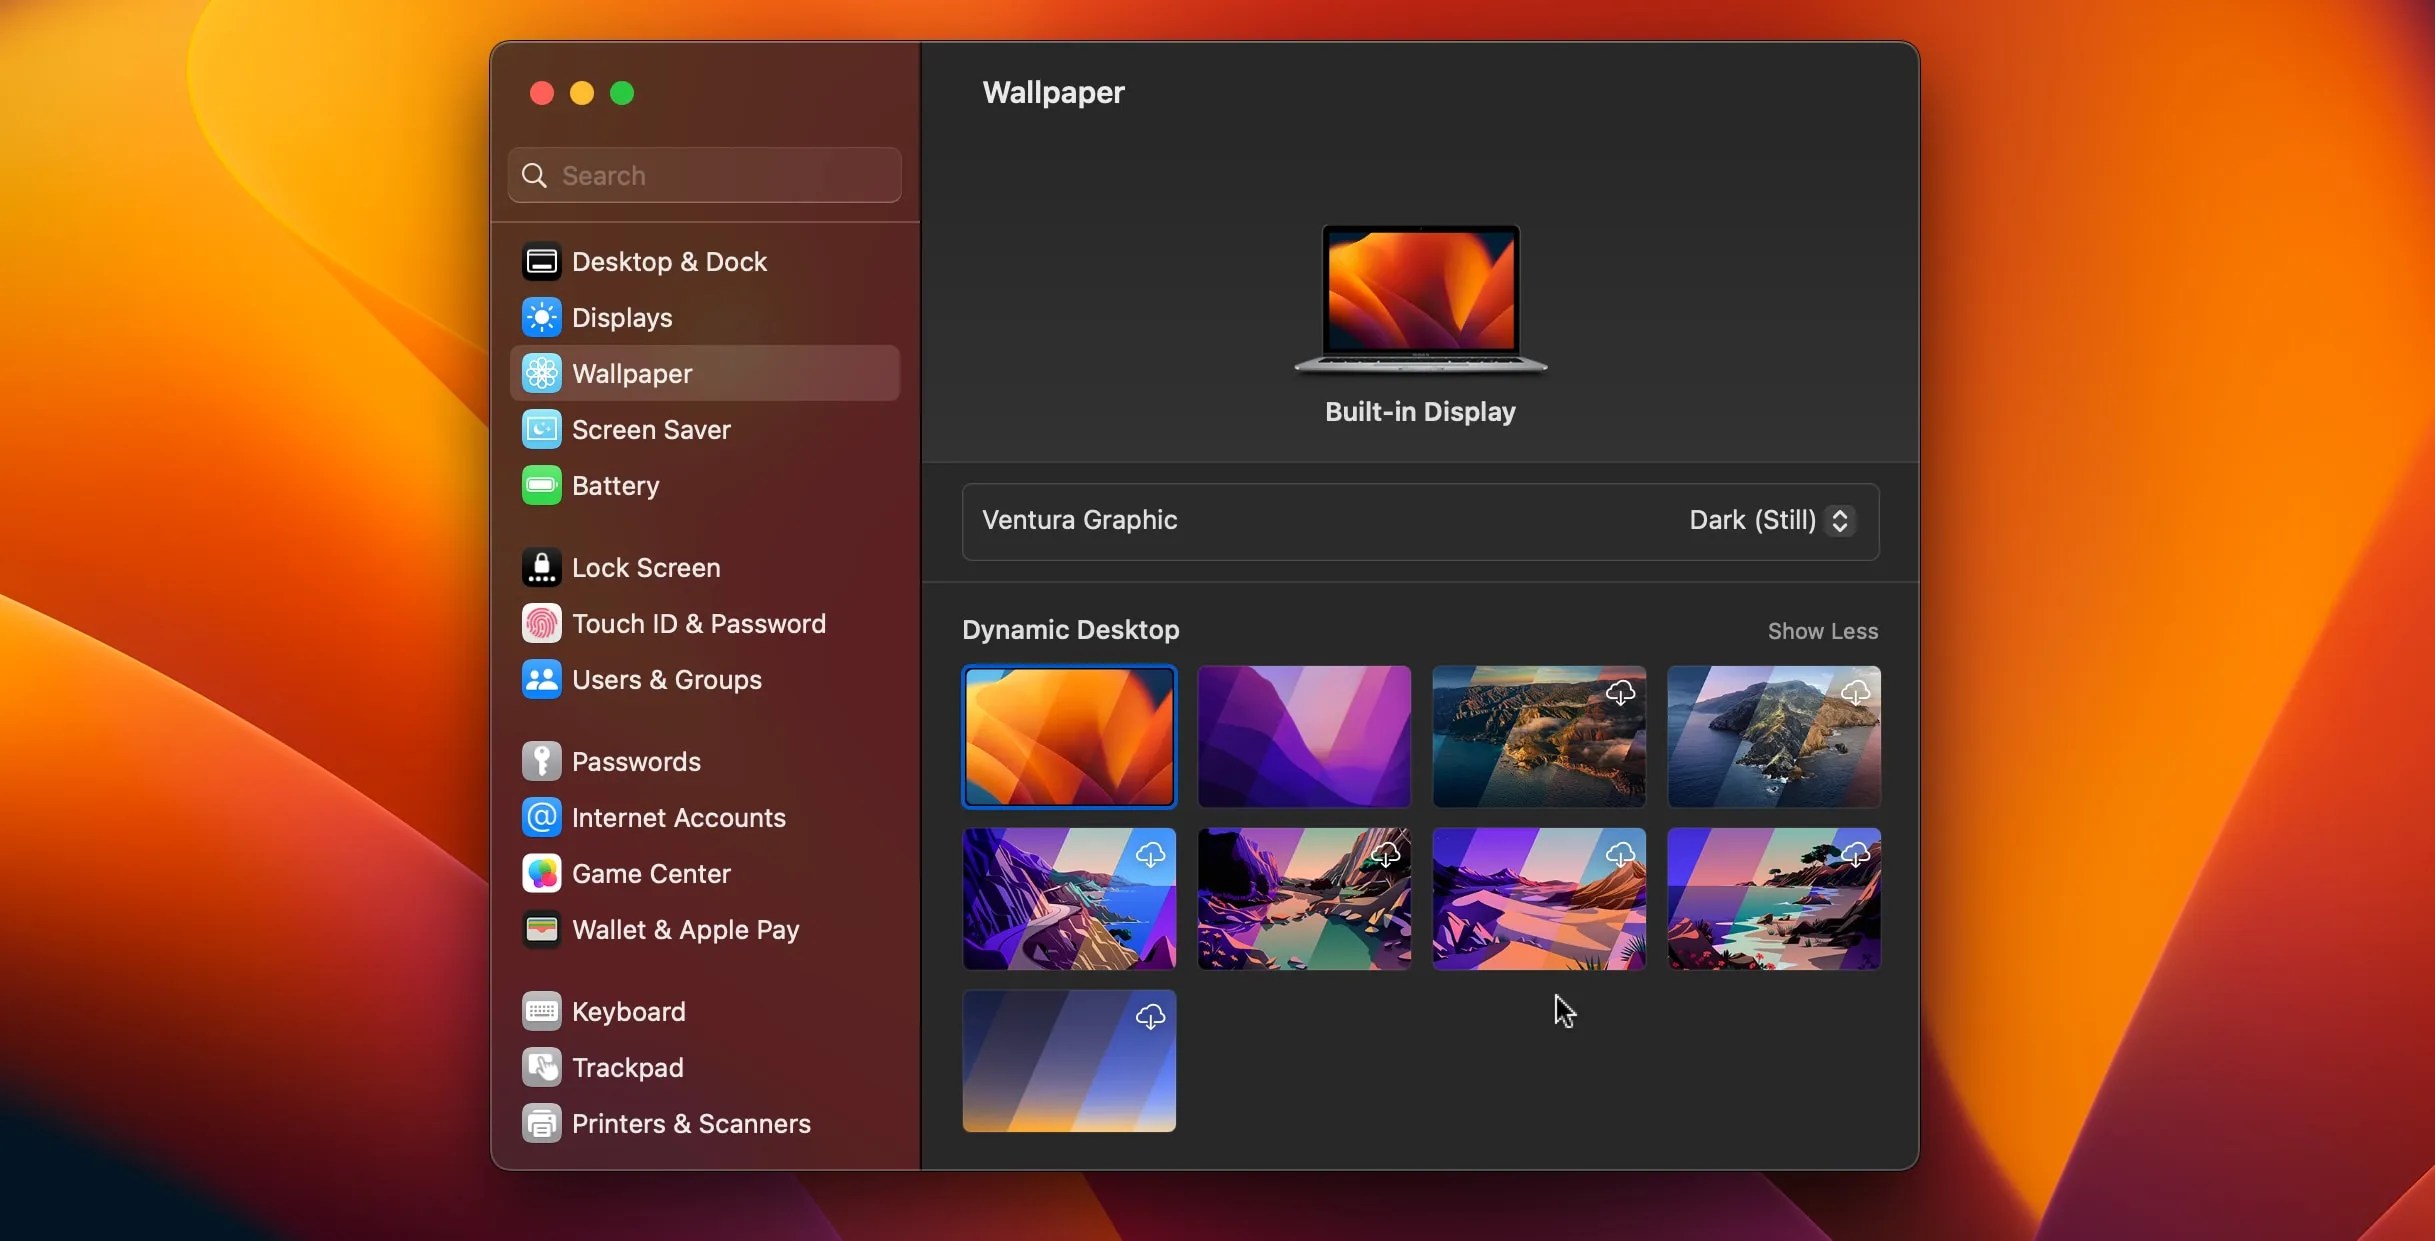Screen dimensions: 2435x1241
Task: Open Passwords settings pane
Action: [x=705, y=762]
